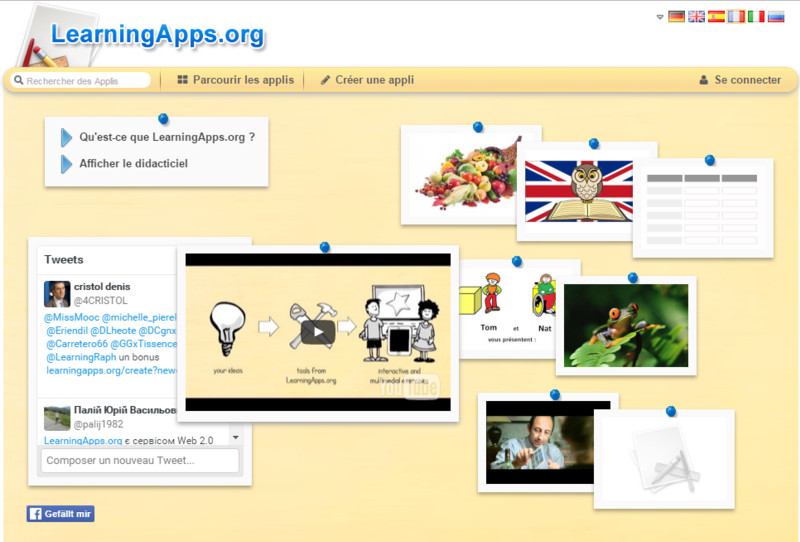Screen dimensions: 800x542
Task: Focus the Rechercher des Applis field
Action: pyautogui.click(x=81, y=80)
